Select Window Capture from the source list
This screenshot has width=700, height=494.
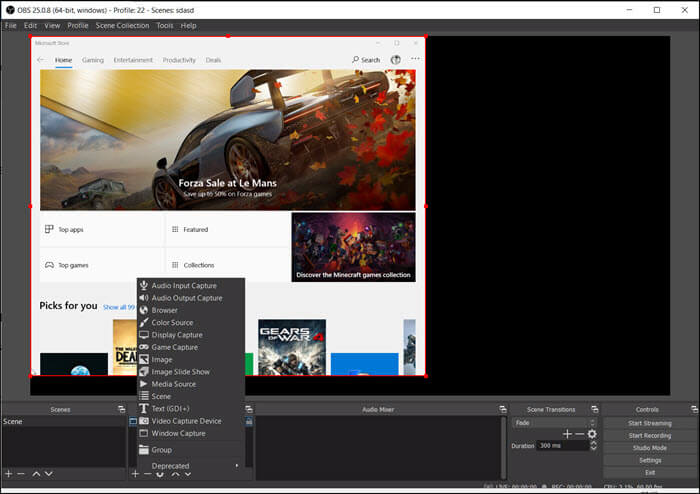click(178, 433)
